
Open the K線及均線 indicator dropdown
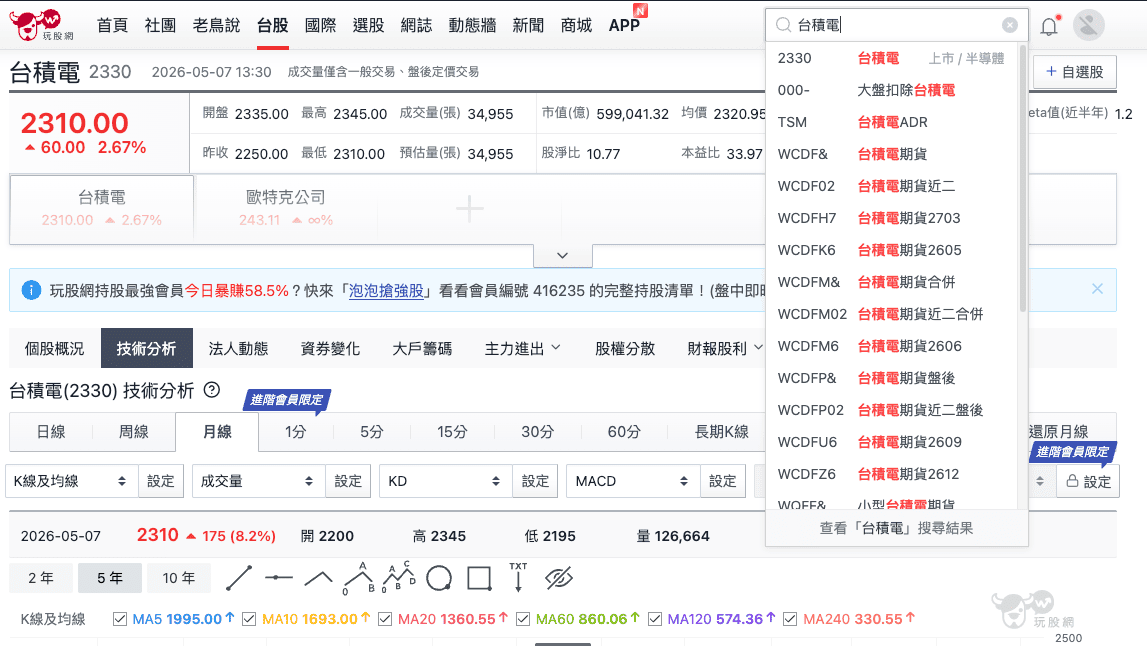pyautogui.click(x=72, y=481)
